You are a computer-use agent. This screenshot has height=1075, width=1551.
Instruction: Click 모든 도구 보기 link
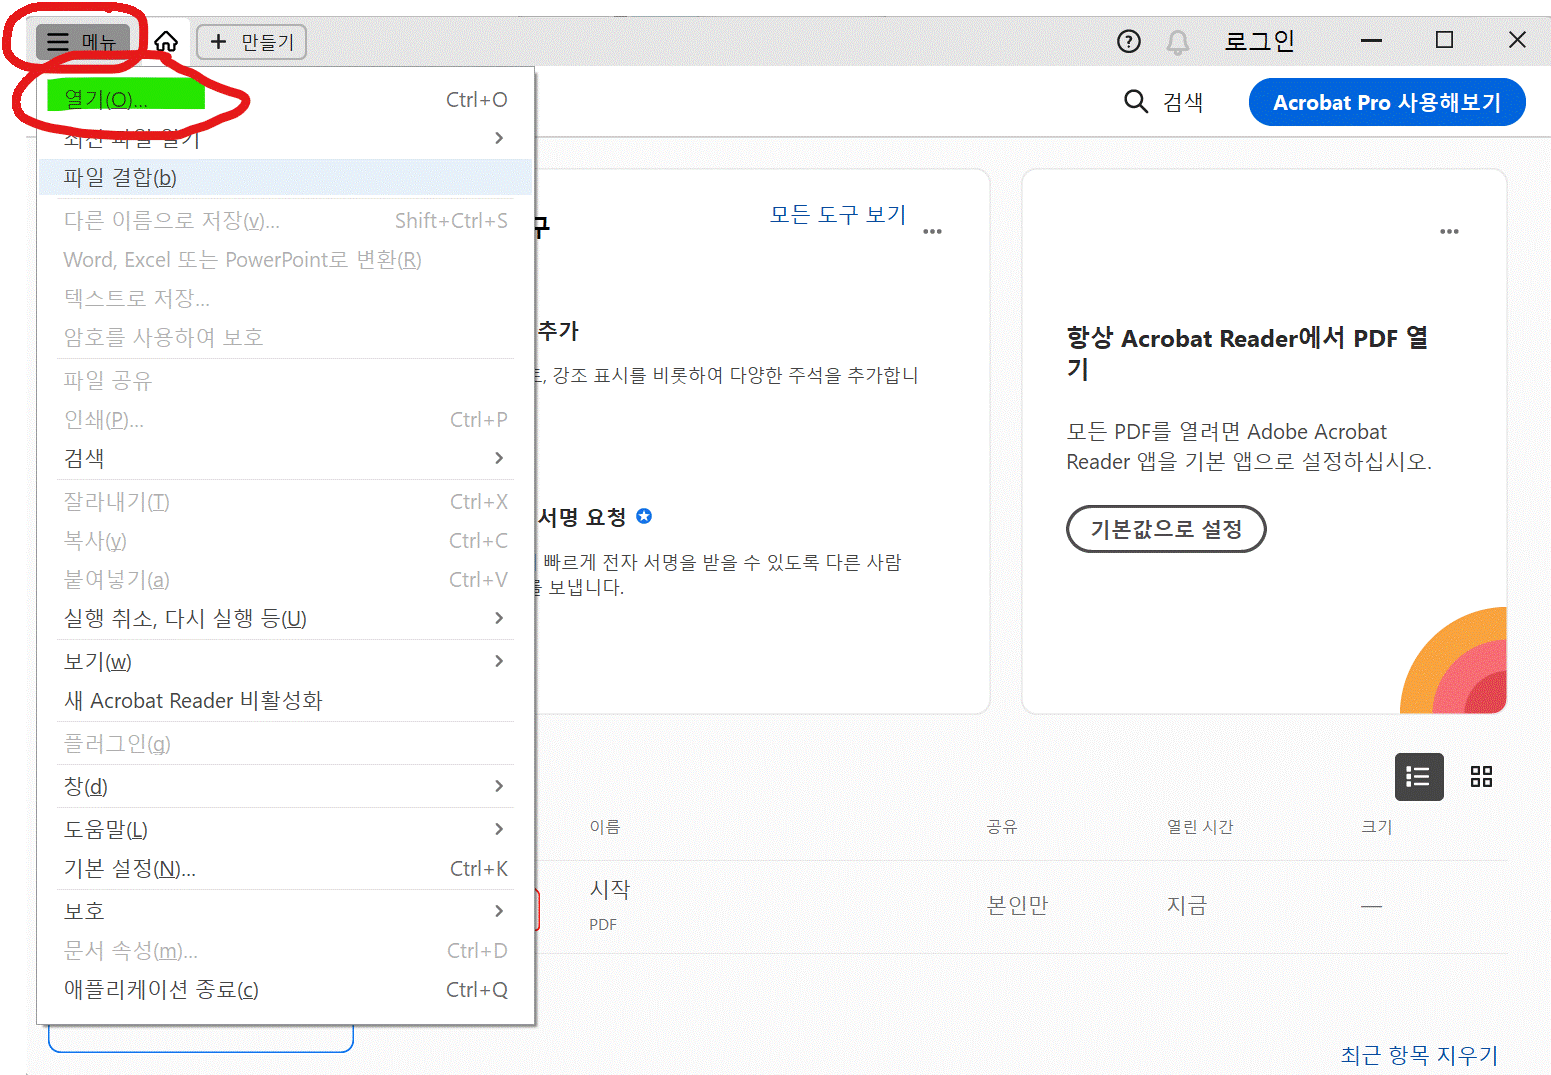point(838,214)
